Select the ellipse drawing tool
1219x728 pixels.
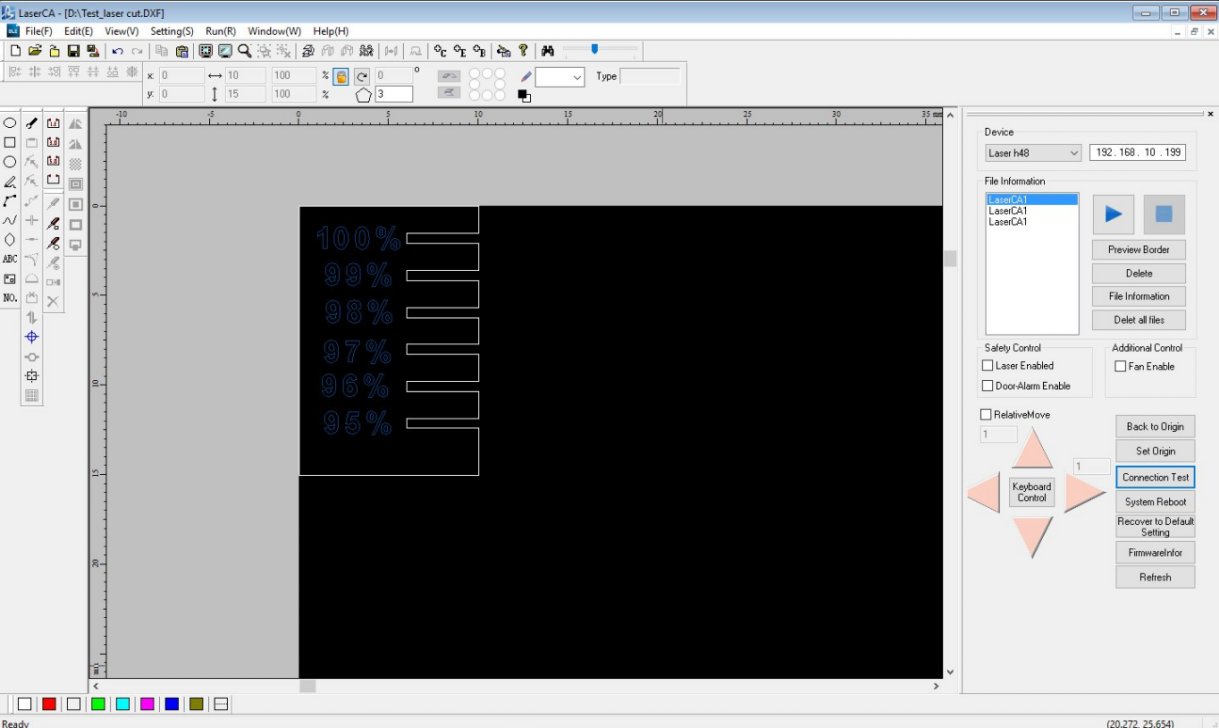coord(10,123)
